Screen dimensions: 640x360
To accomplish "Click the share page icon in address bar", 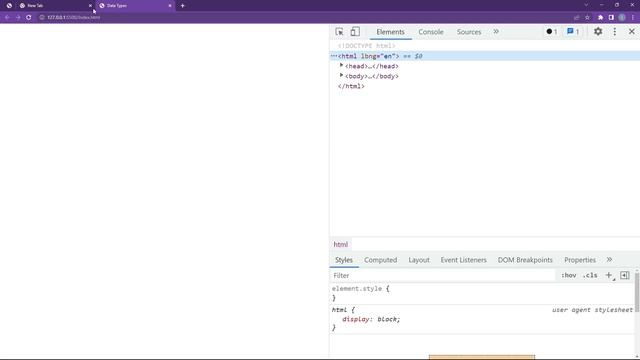I will [x=576, y=17].
